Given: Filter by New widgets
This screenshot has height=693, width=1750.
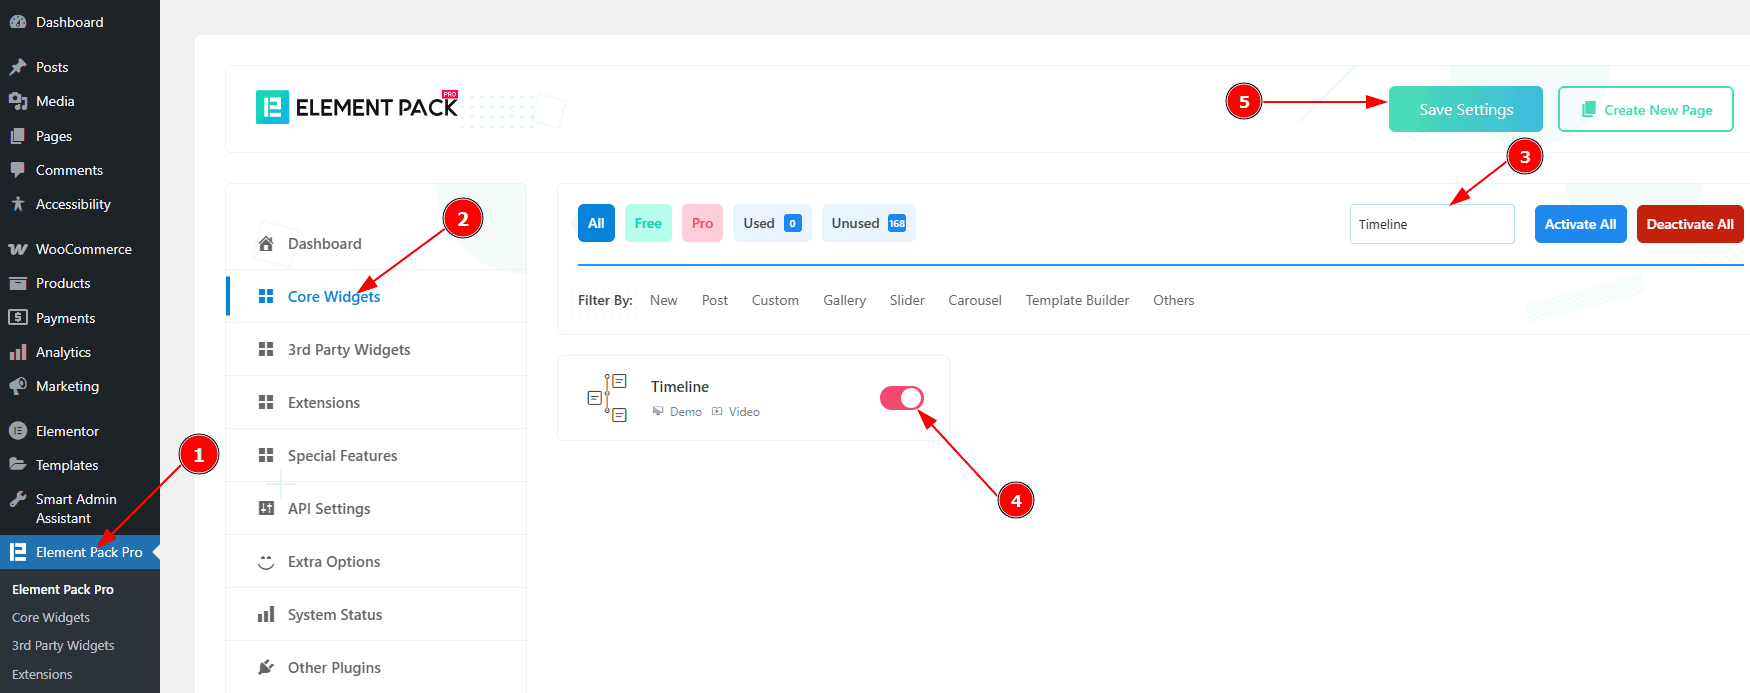Looking at the screenshot, I should click(x=664, y=300).
